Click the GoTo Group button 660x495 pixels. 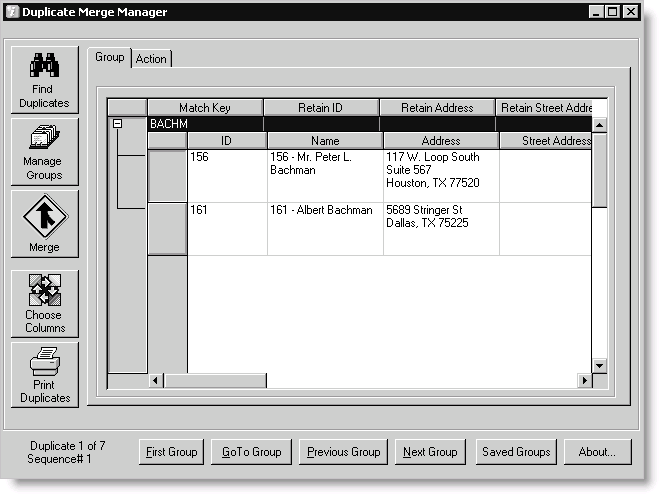click(x=251, y=452)
